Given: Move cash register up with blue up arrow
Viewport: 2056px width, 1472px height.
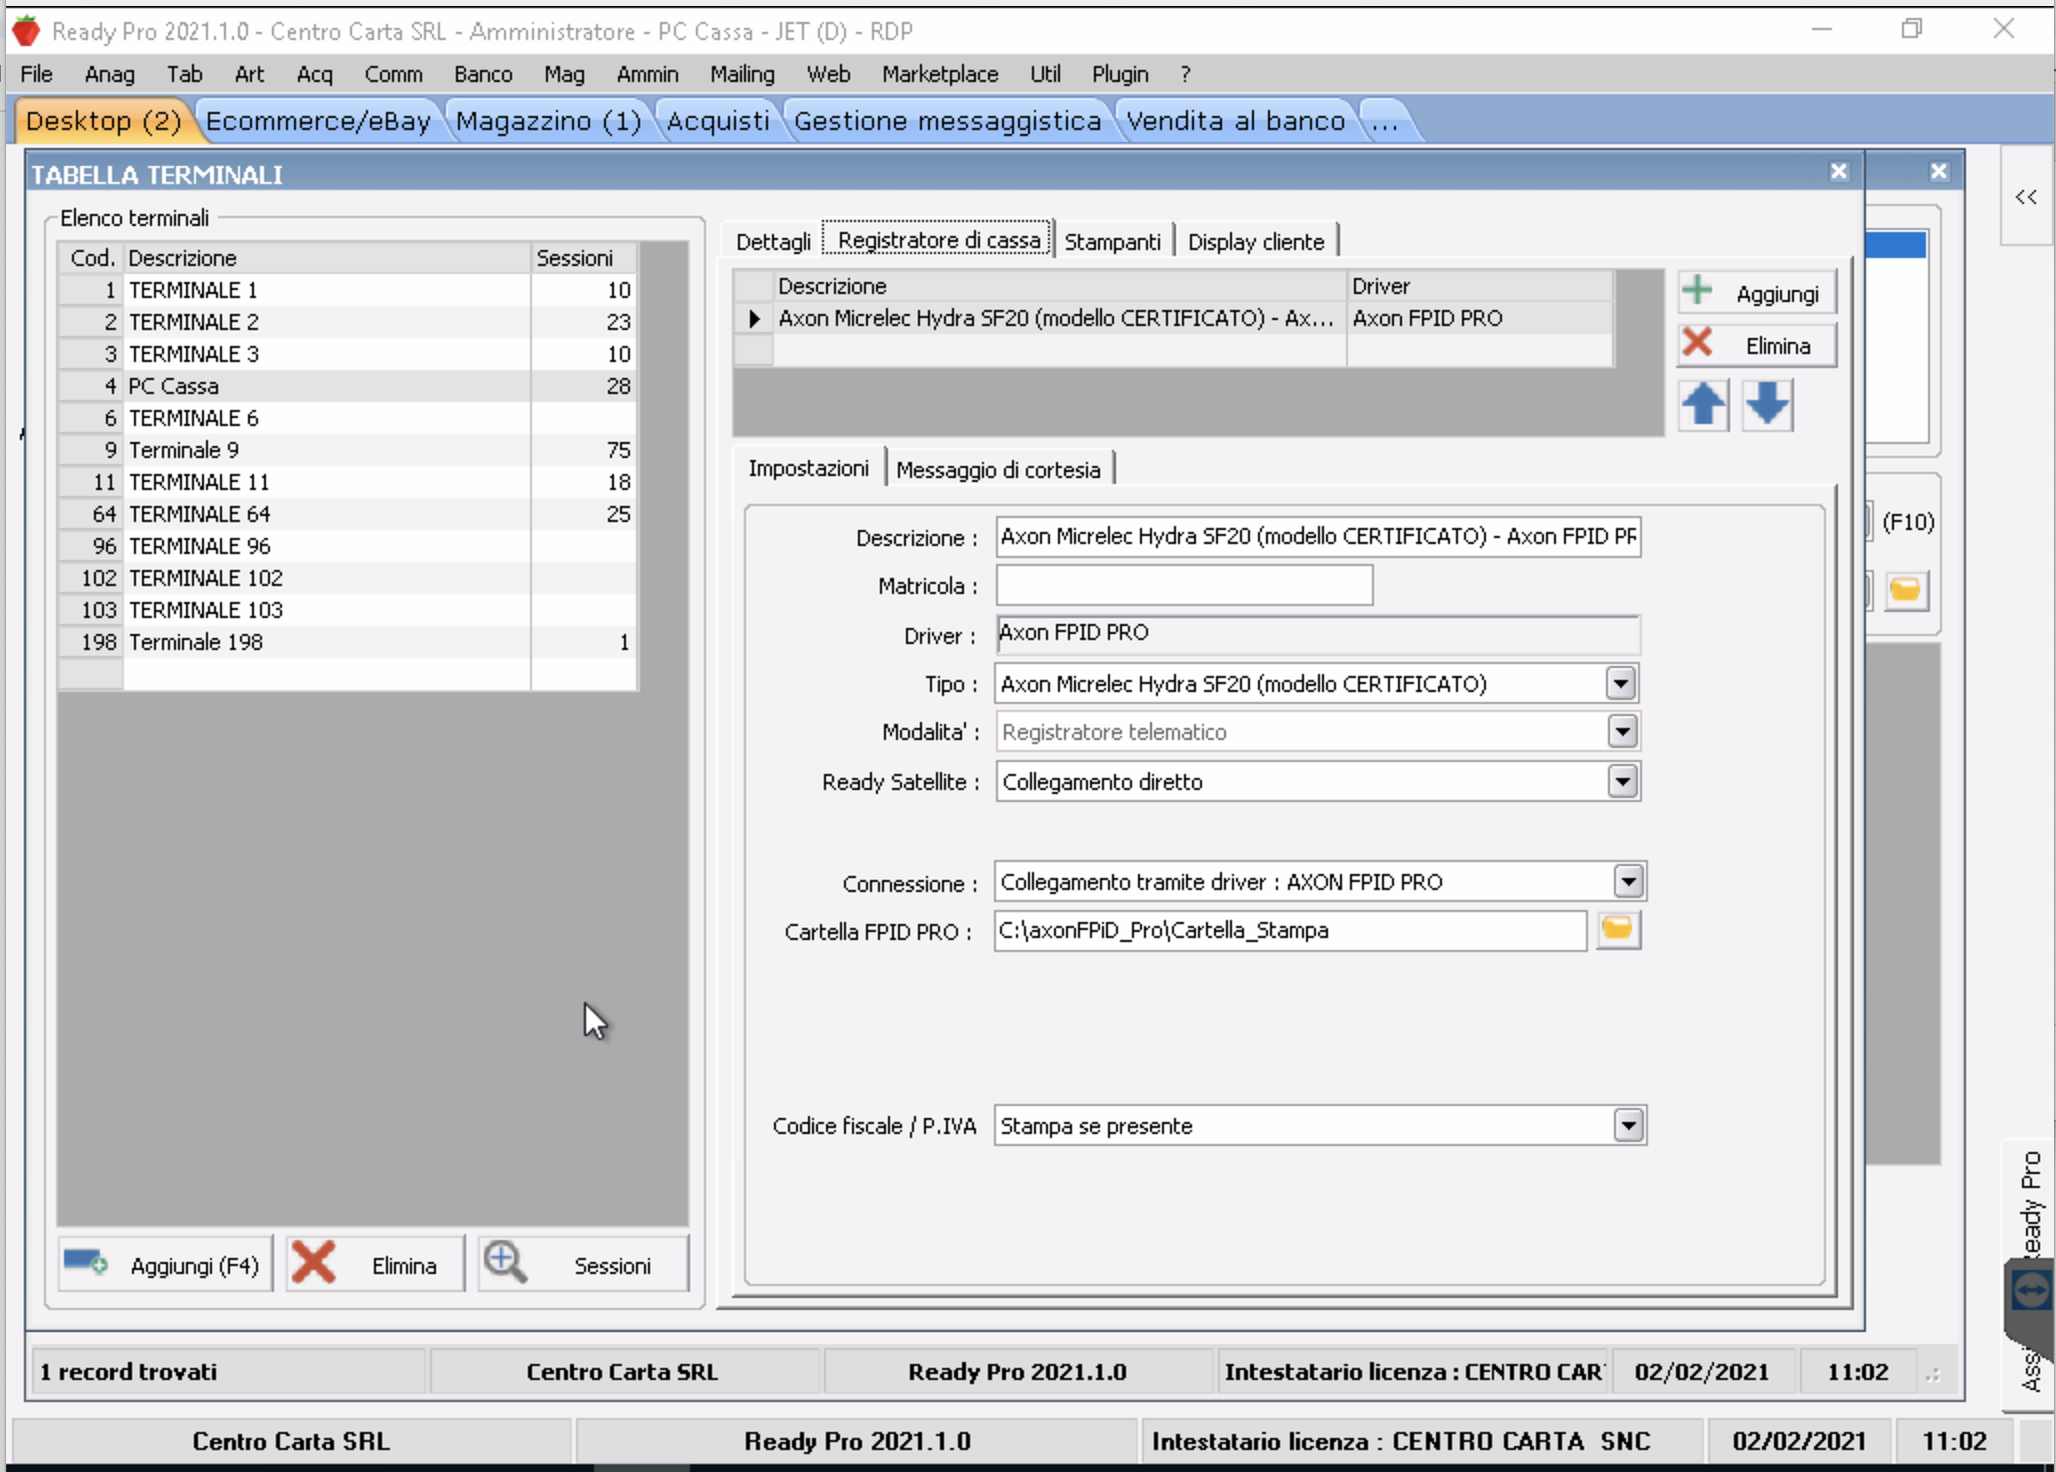Looking at the screenshot, I should pyautogui.click(x=1704, y=405).
